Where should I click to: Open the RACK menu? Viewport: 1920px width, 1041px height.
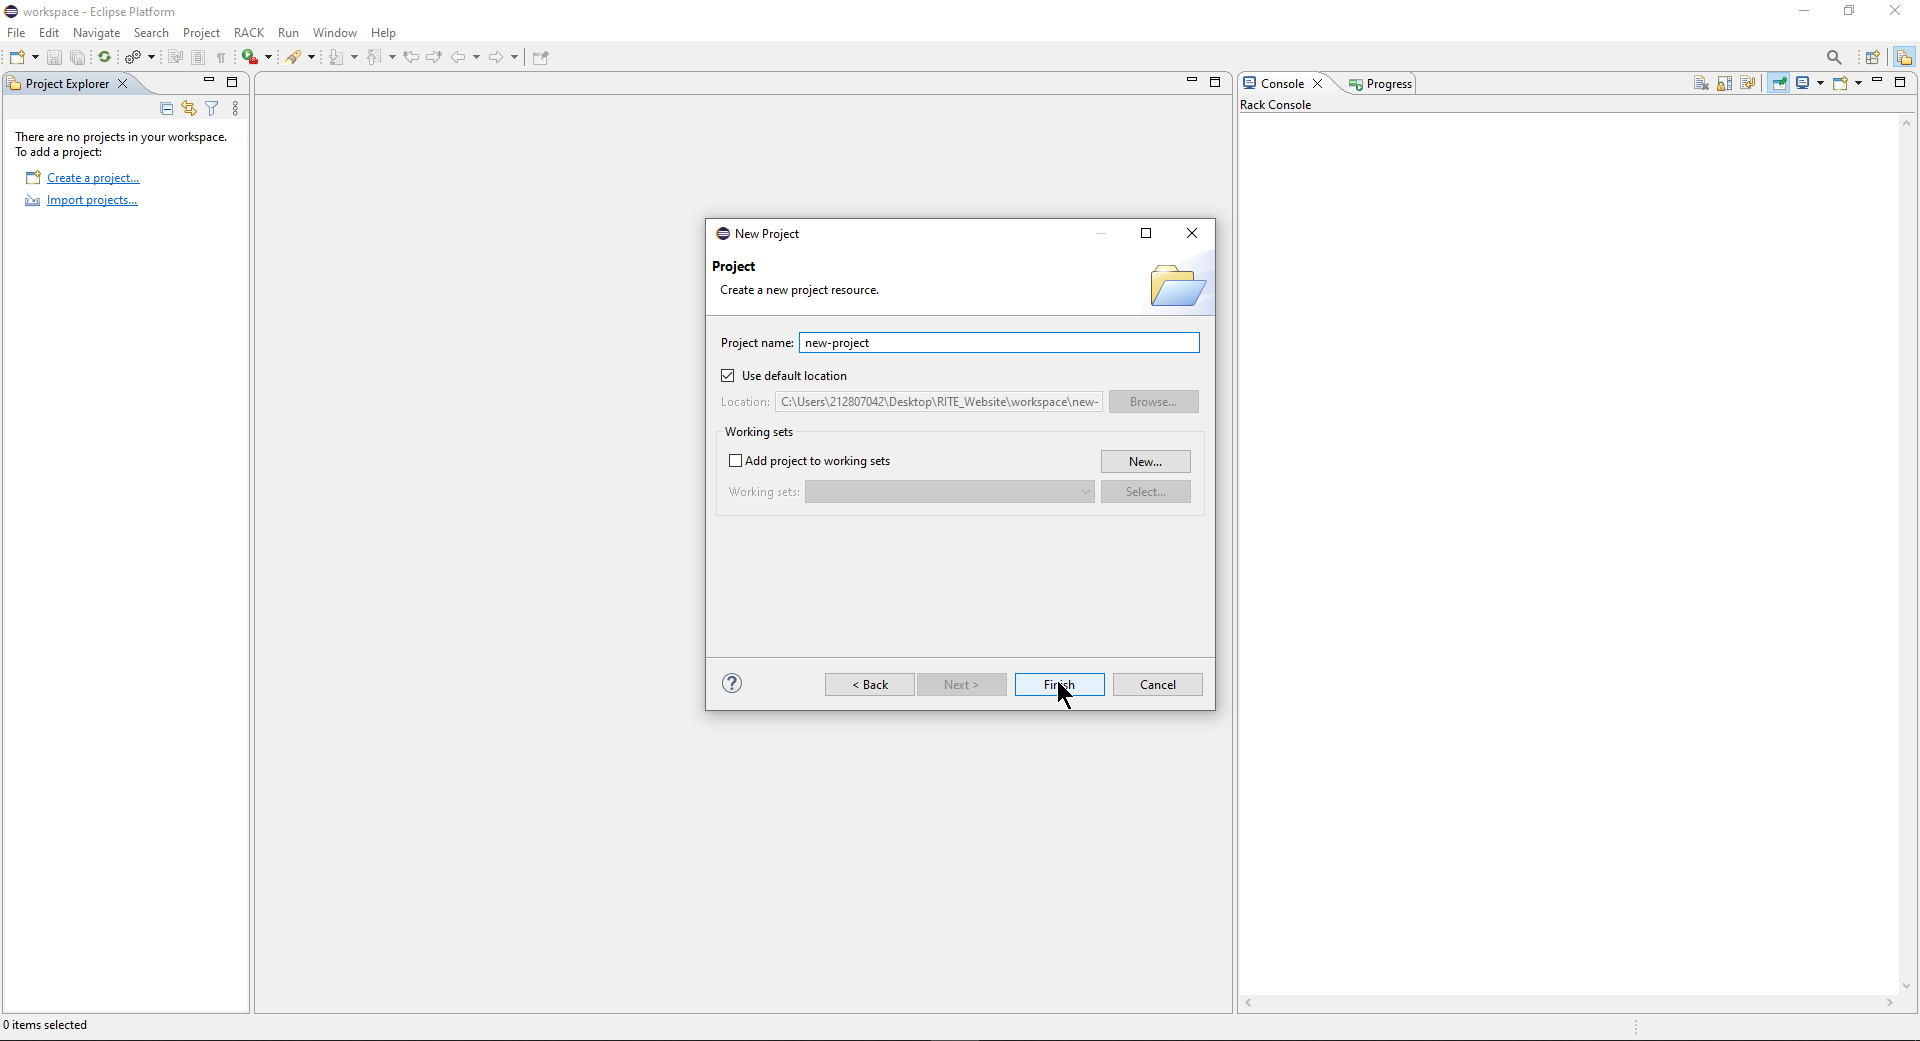249,32
